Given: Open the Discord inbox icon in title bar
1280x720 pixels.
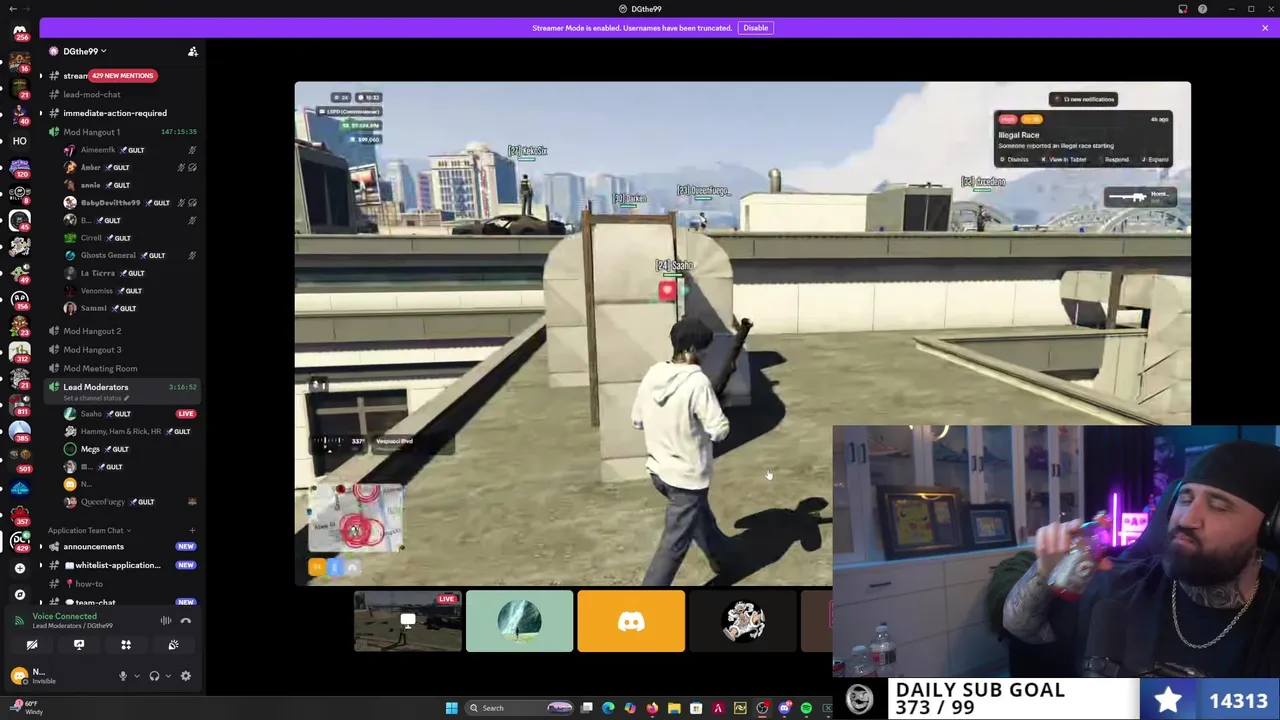Looking at the screenshot, I should tap(1183, 9).
